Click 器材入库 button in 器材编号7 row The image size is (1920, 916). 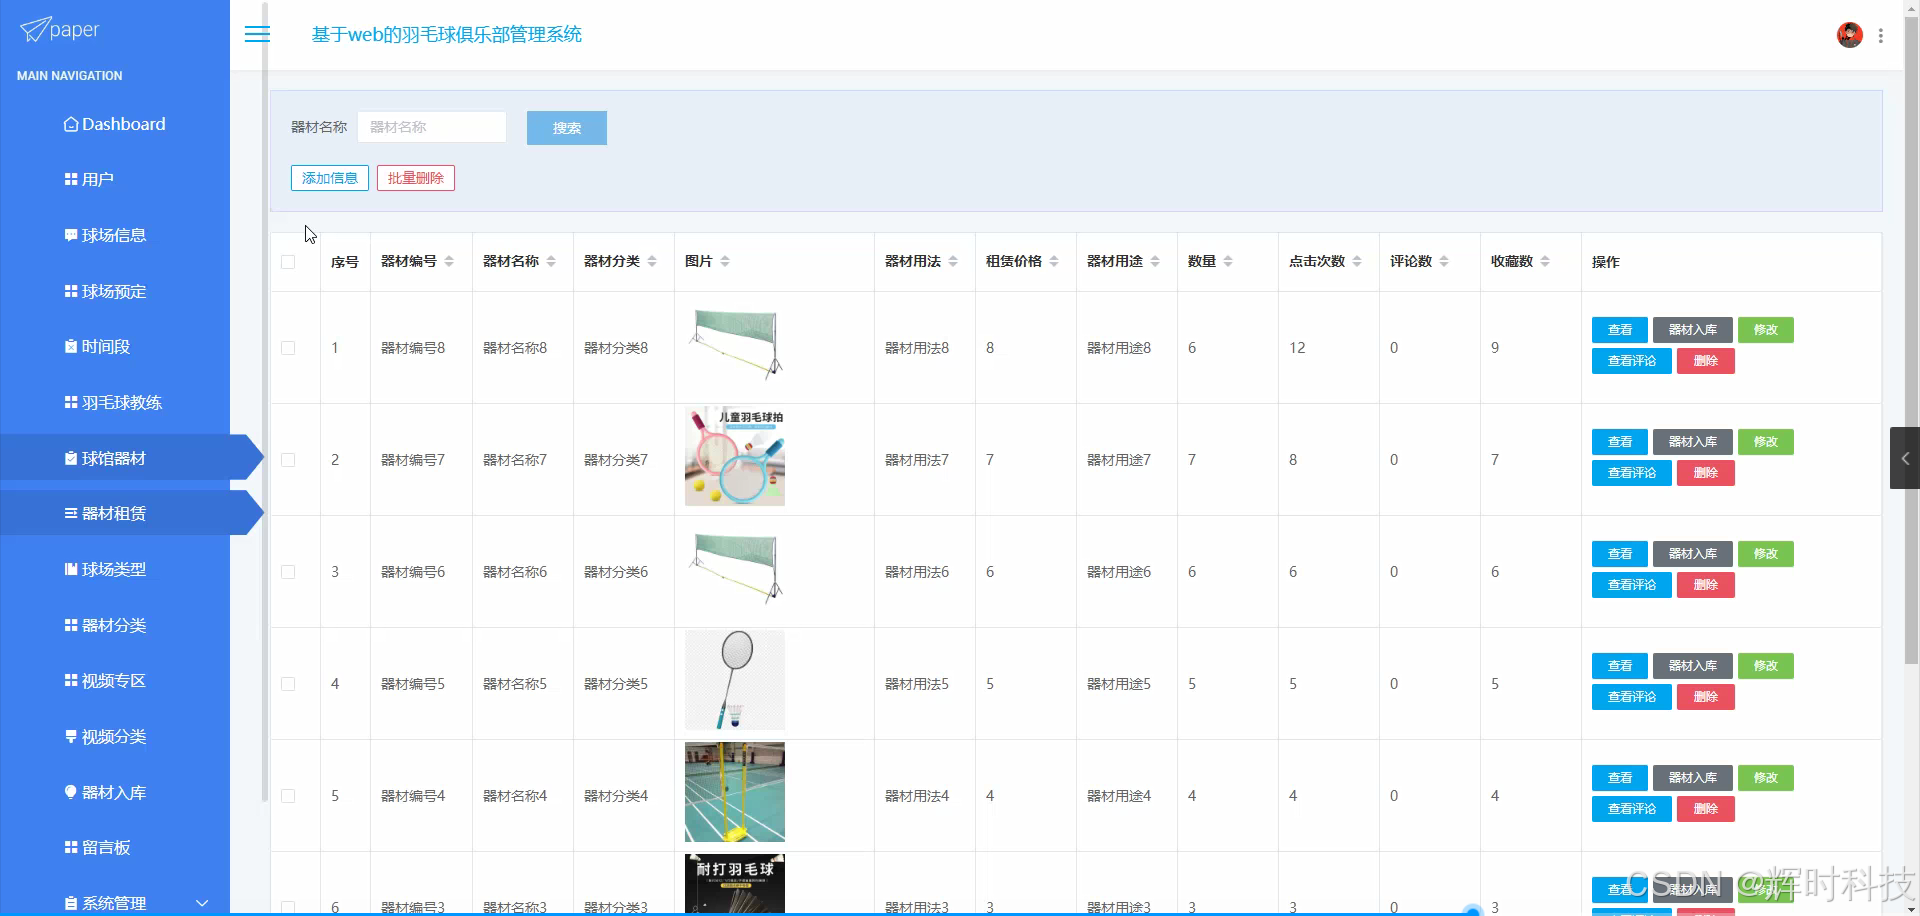coord(1693,442)
